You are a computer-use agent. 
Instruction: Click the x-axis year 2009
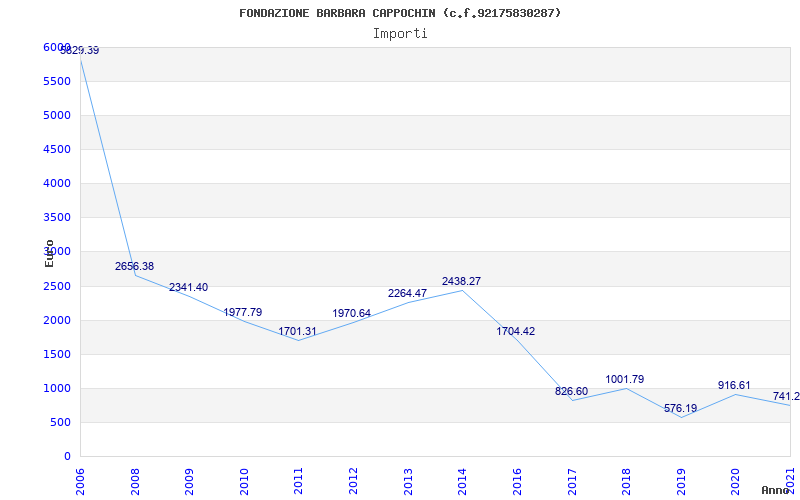pyautogui.click(x=189, y=481)
